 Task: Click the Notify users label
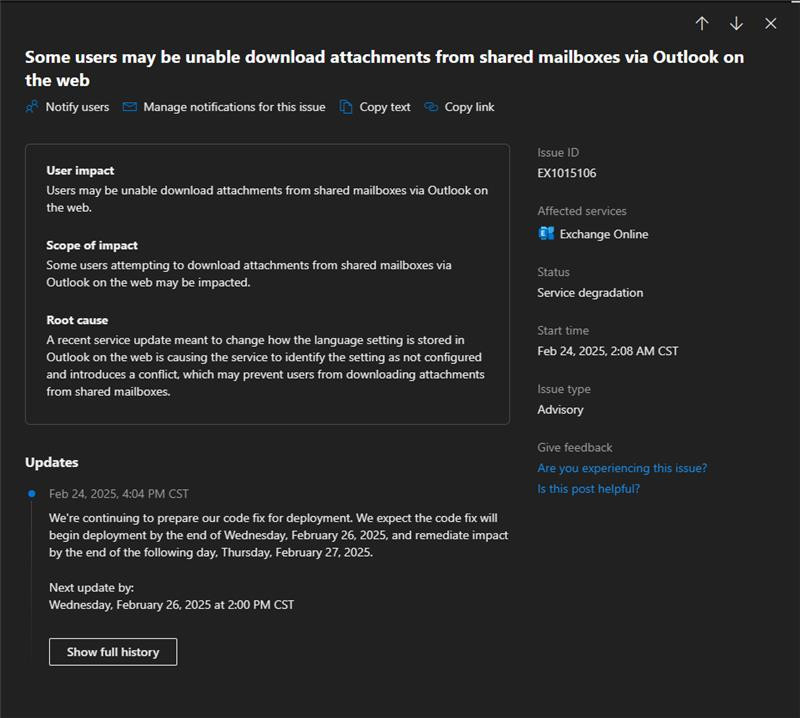point(77,107)
